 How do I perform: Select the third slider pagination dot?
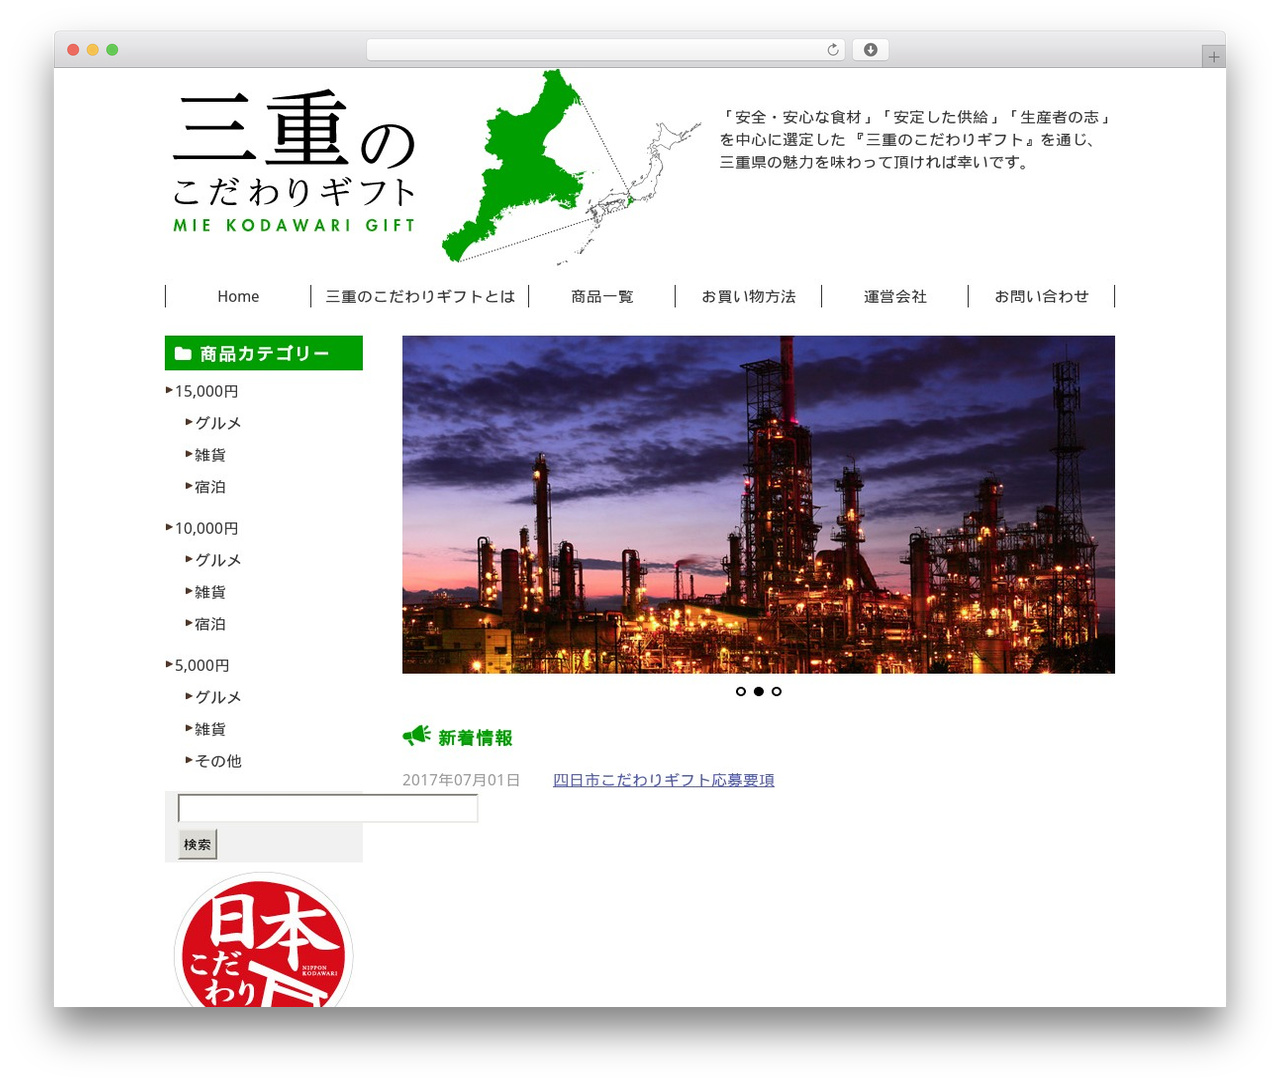coord(777,691)
